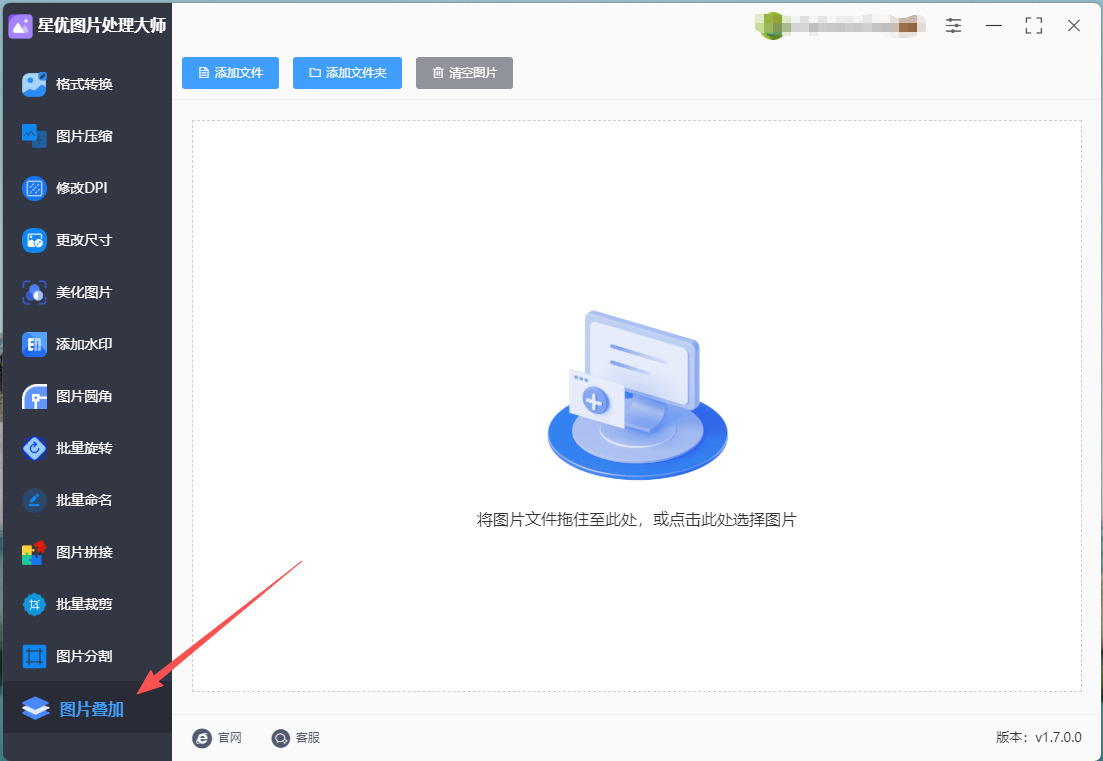Click the 添加文件 button

pyautogui.click(x=231, y=73)
